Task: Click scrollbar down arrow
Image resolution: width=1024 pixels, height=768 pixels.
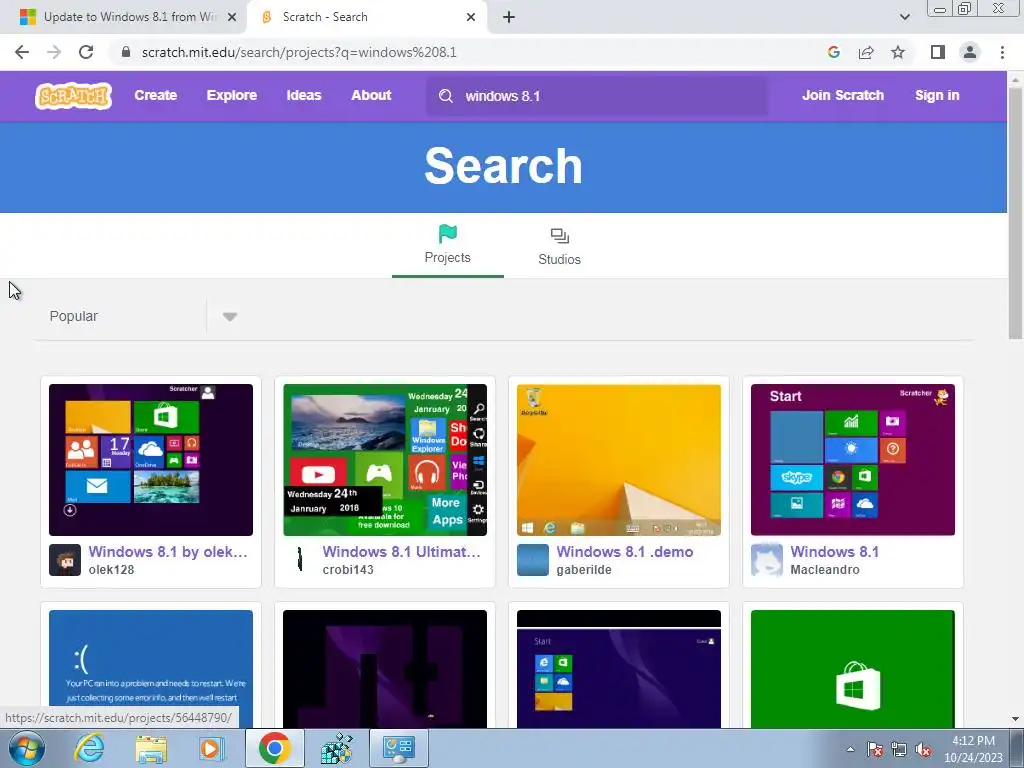Action: 1015,719
